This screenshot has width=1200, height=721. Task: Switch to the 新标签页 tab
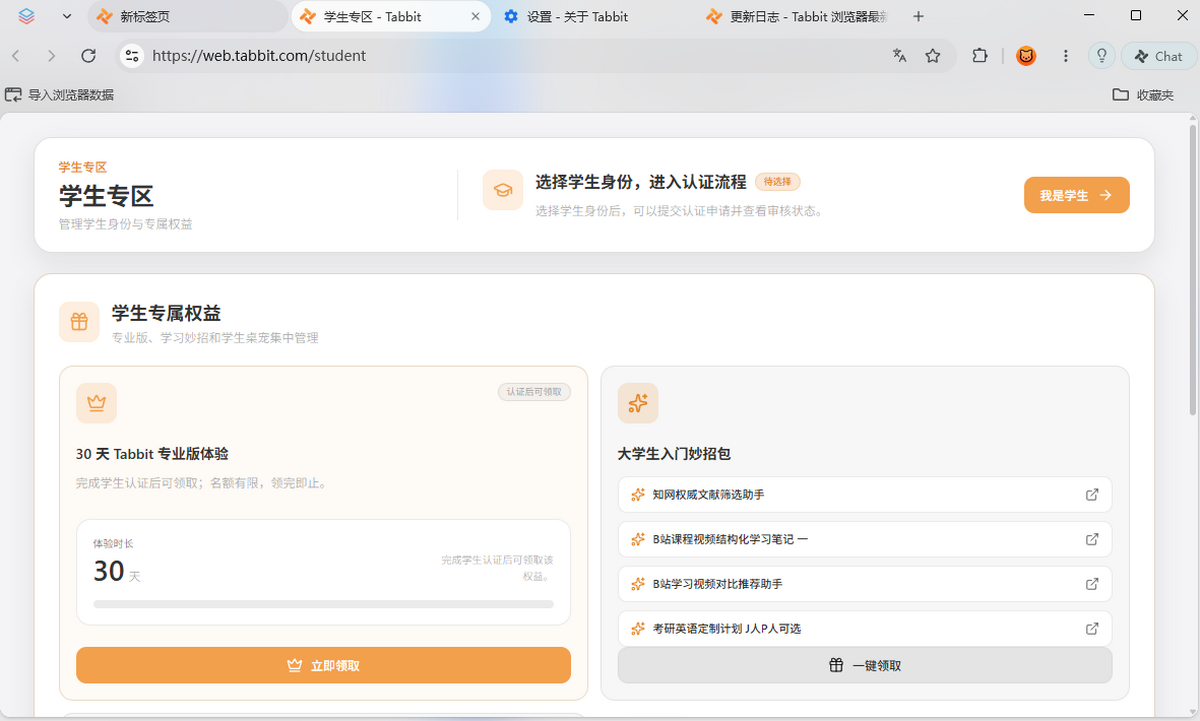click(x=187, y=16)
